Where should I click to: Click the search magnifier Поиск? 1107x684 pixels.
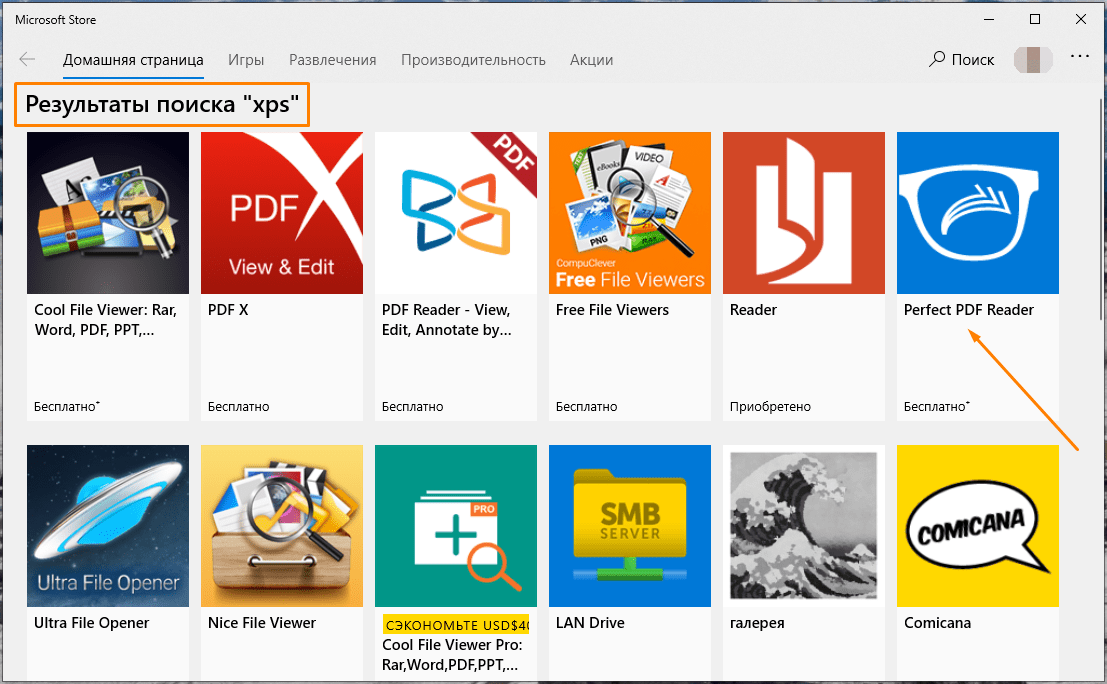coord(962,59)
